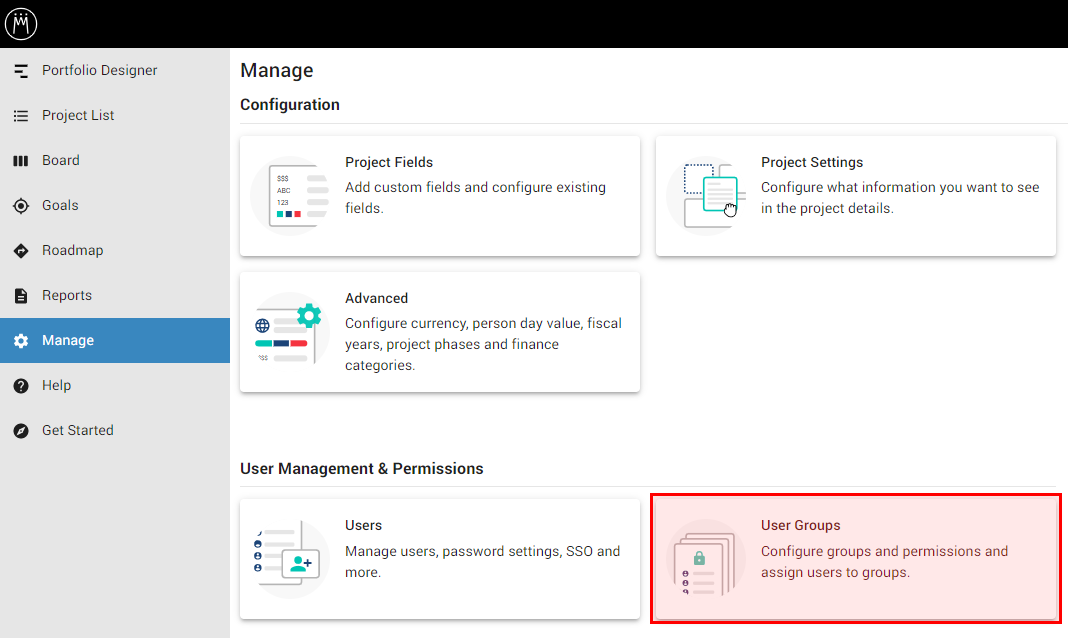Navigate to Goals
Screen dimensions: 1068x638
pos(114,205)
